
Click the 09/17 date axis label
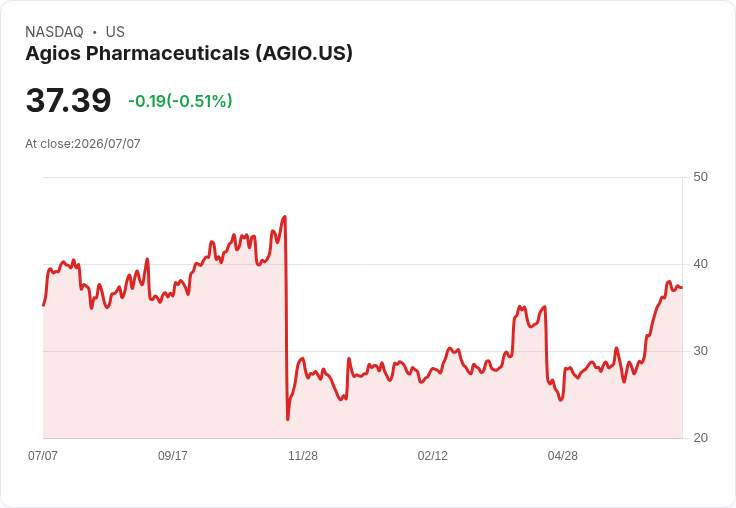pos(173,455)
